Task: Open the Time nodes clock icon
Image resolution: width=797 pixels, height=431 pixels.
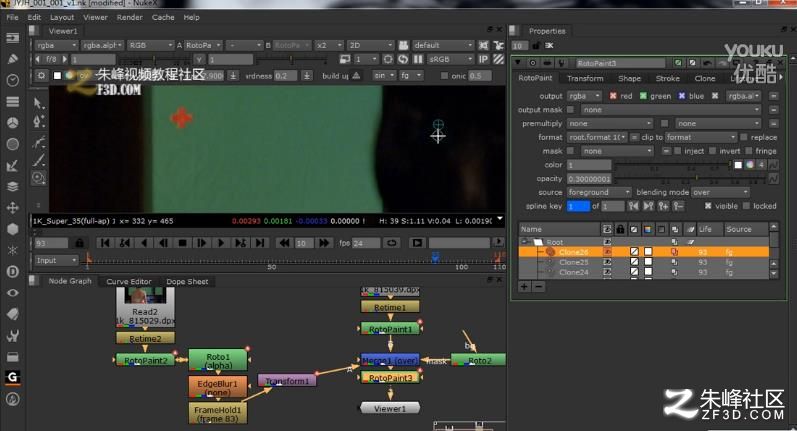Action: coord(13,80)
